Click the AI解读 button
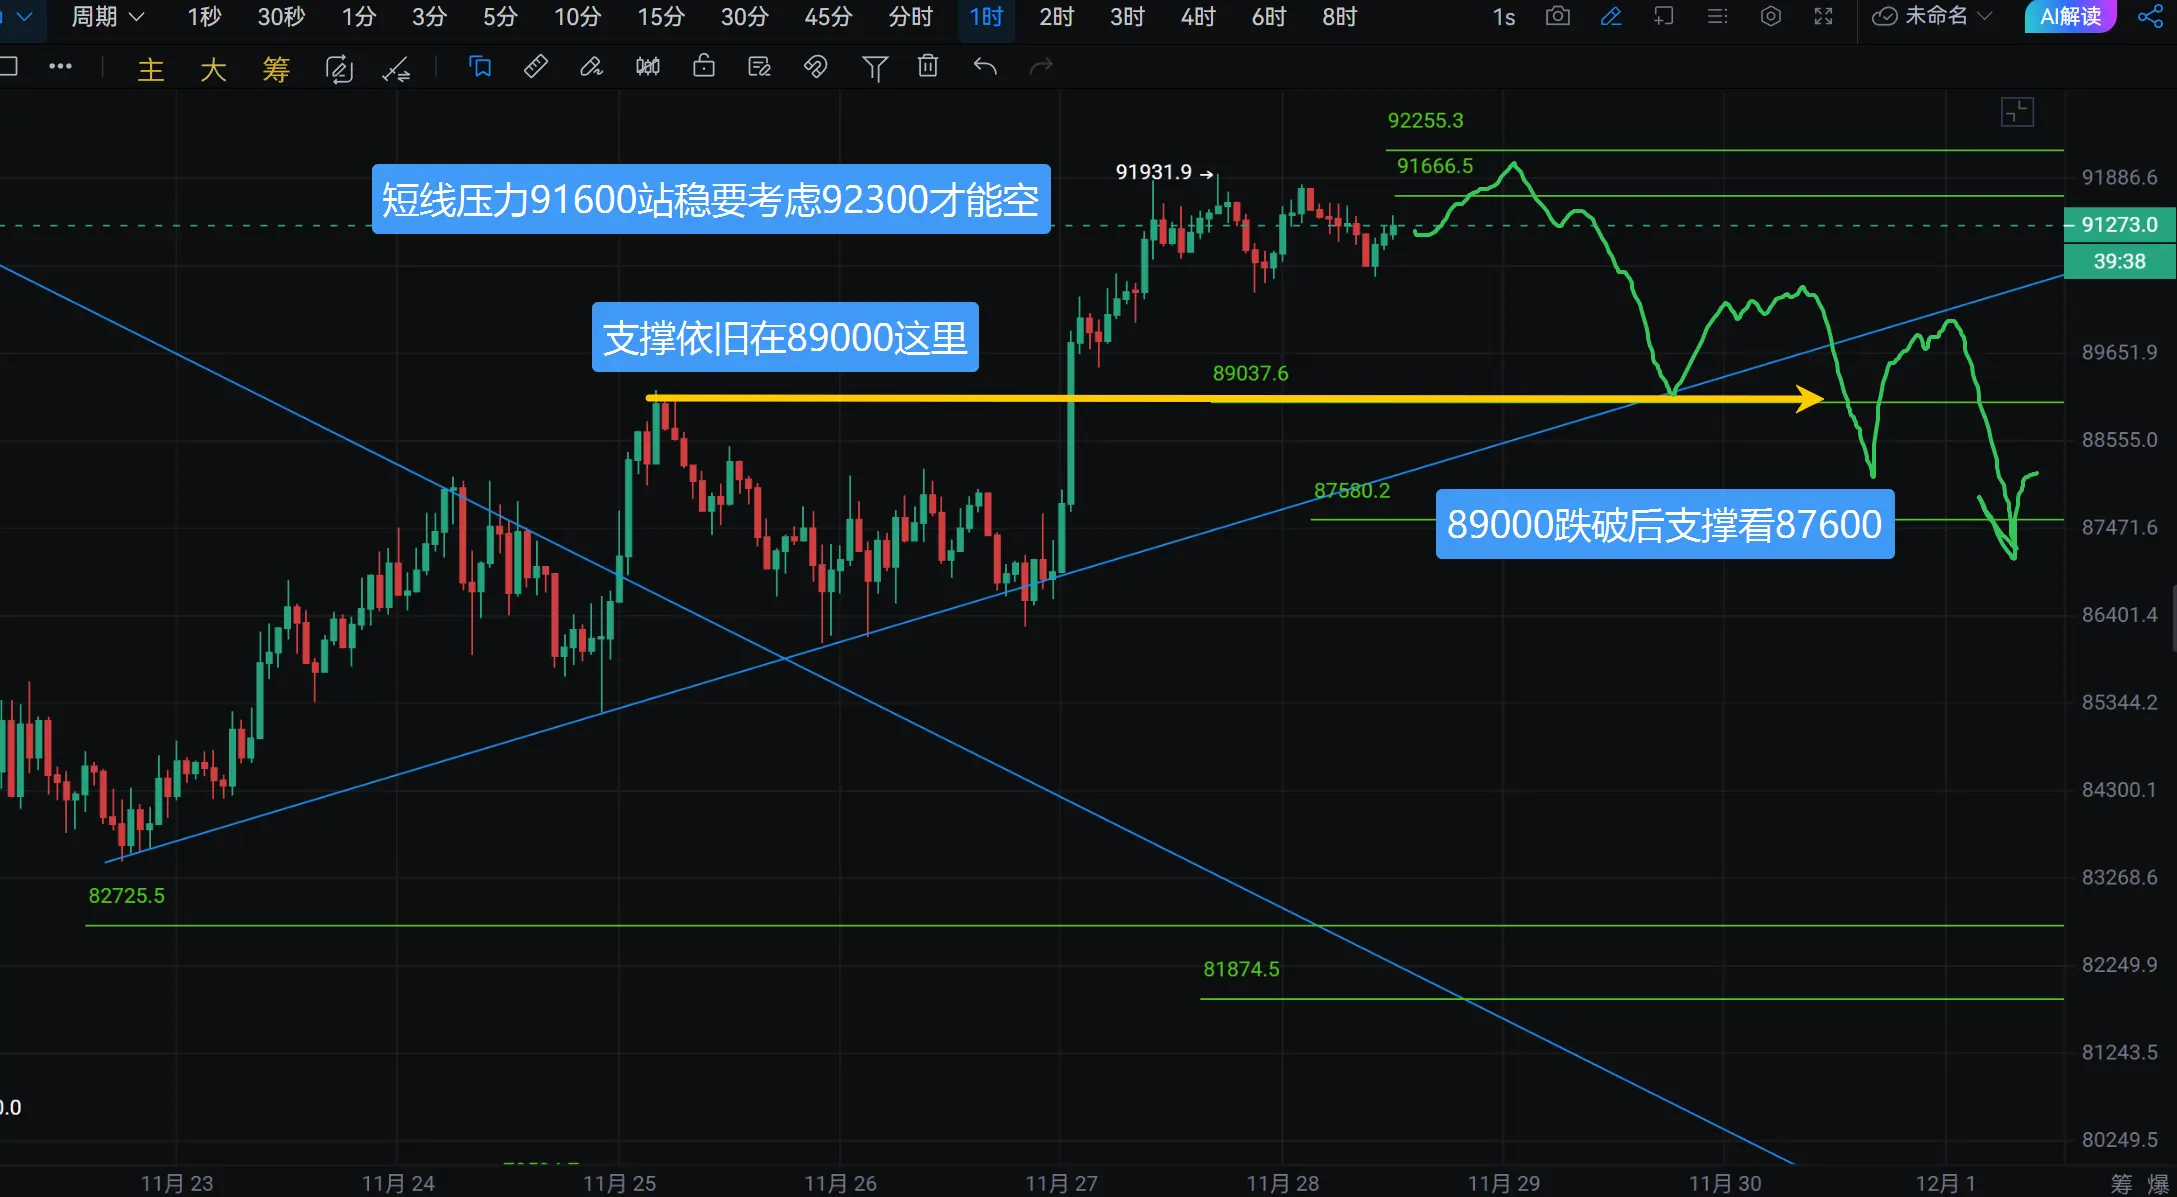Image resolution: width=2177 pixels, height=1197 pixels. [2070, 17]
